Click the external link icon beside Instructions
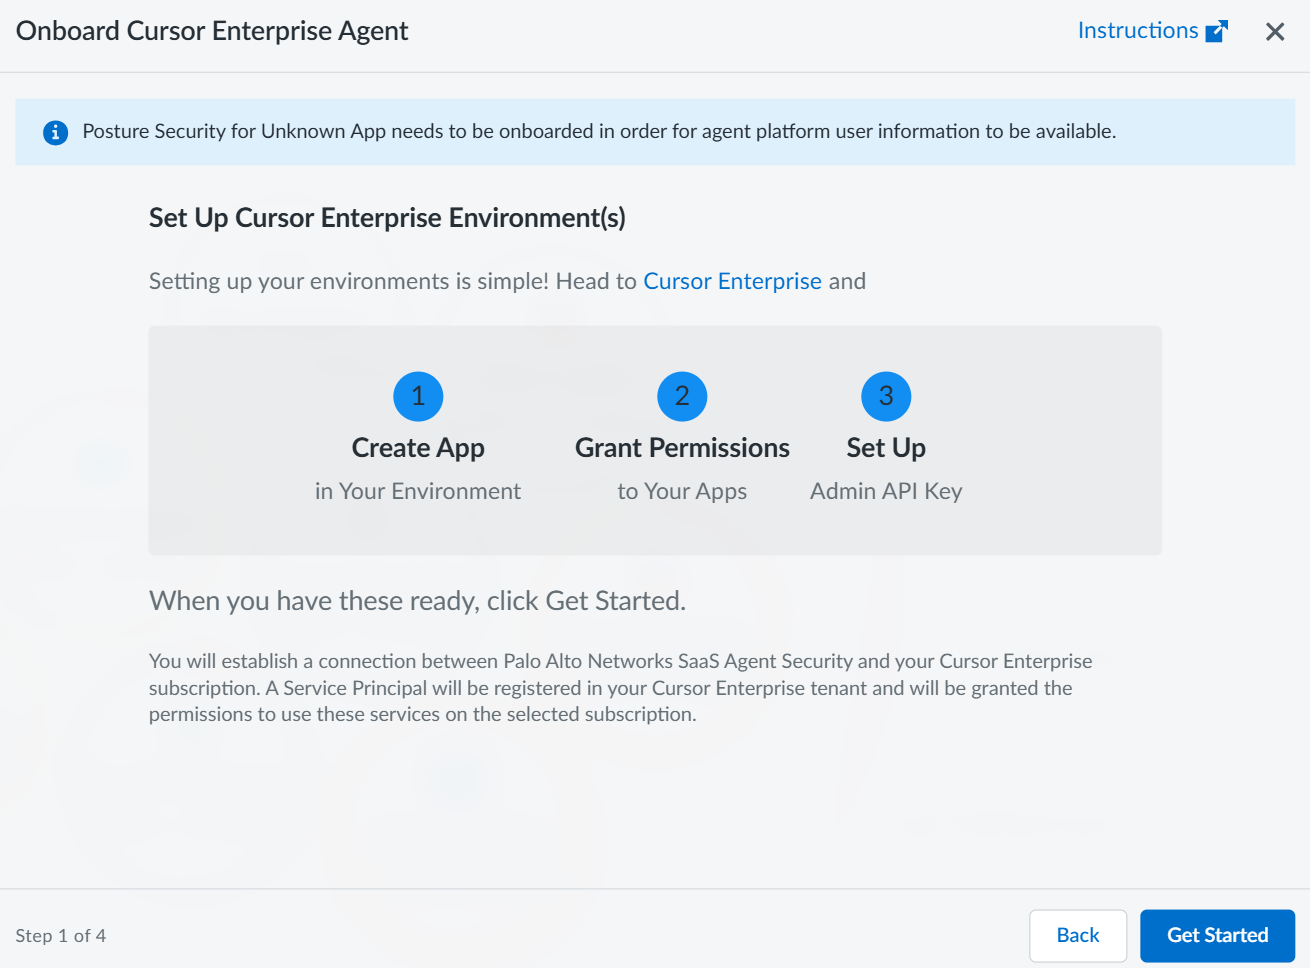 [x=1216, y=31]
